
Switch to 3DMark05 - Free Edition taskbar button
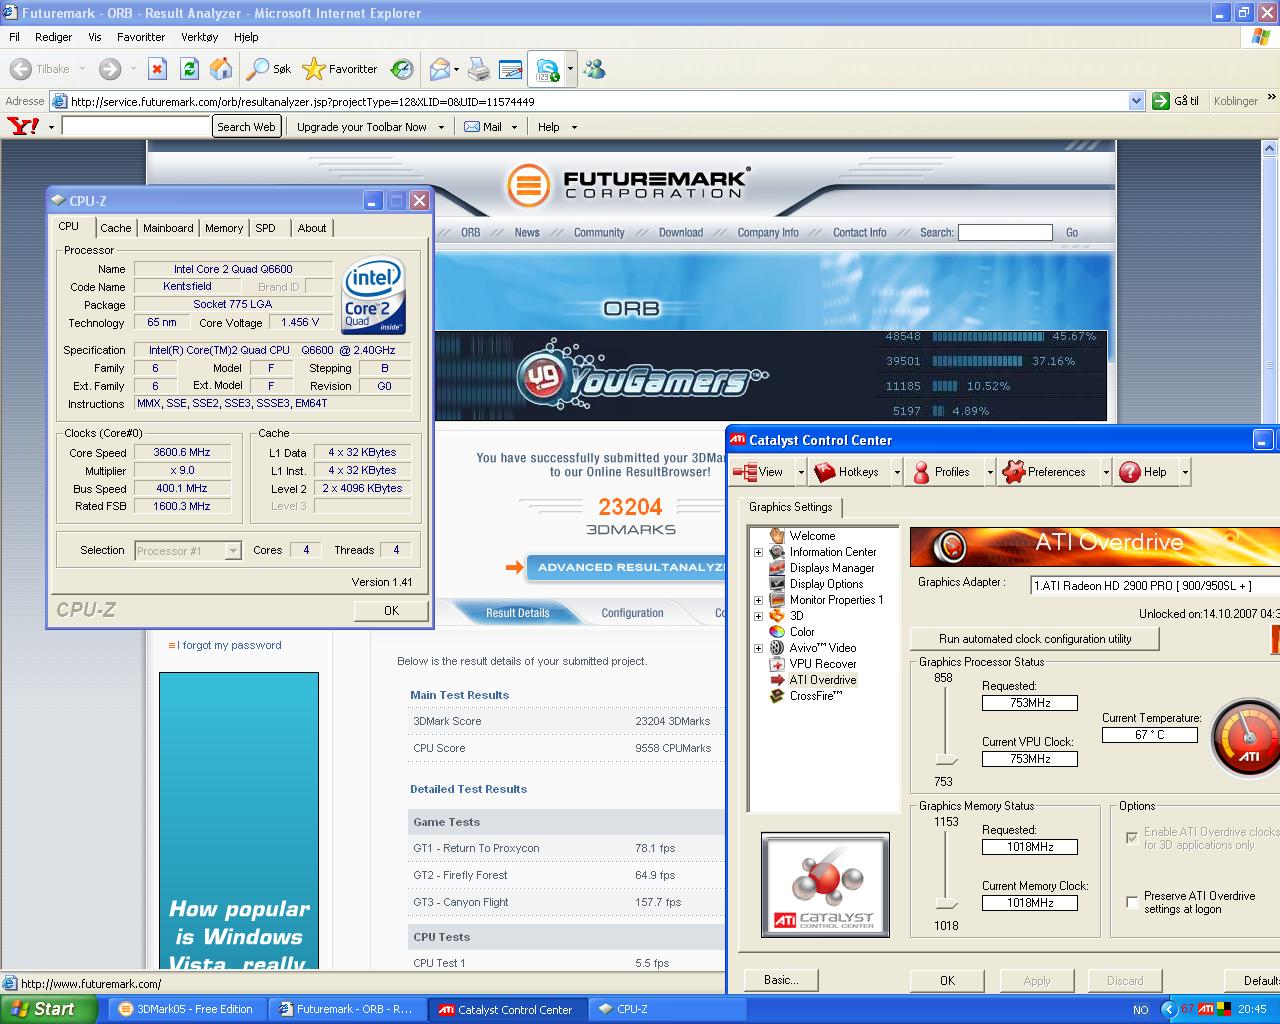pos(187,1009)
